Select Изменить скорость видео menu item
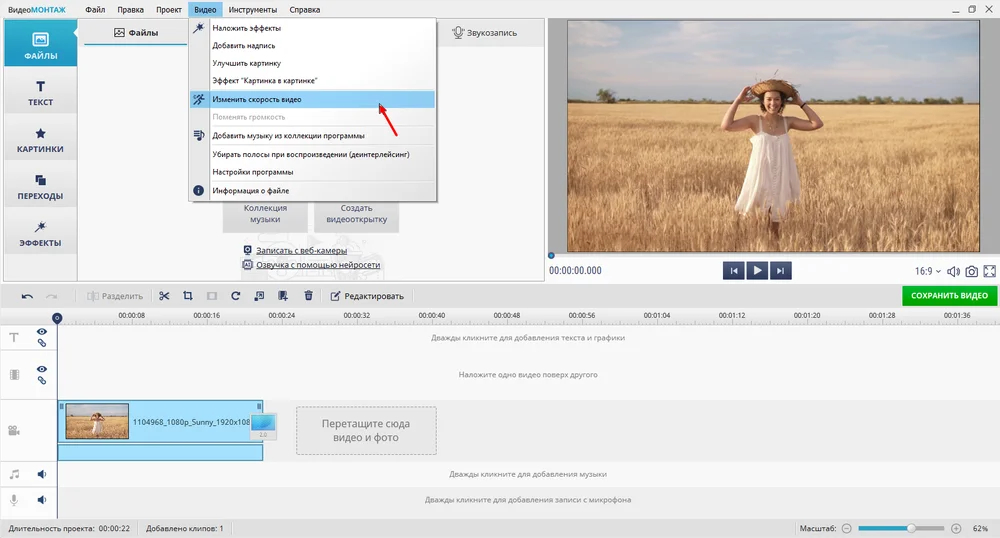 (x=312, y=99)
